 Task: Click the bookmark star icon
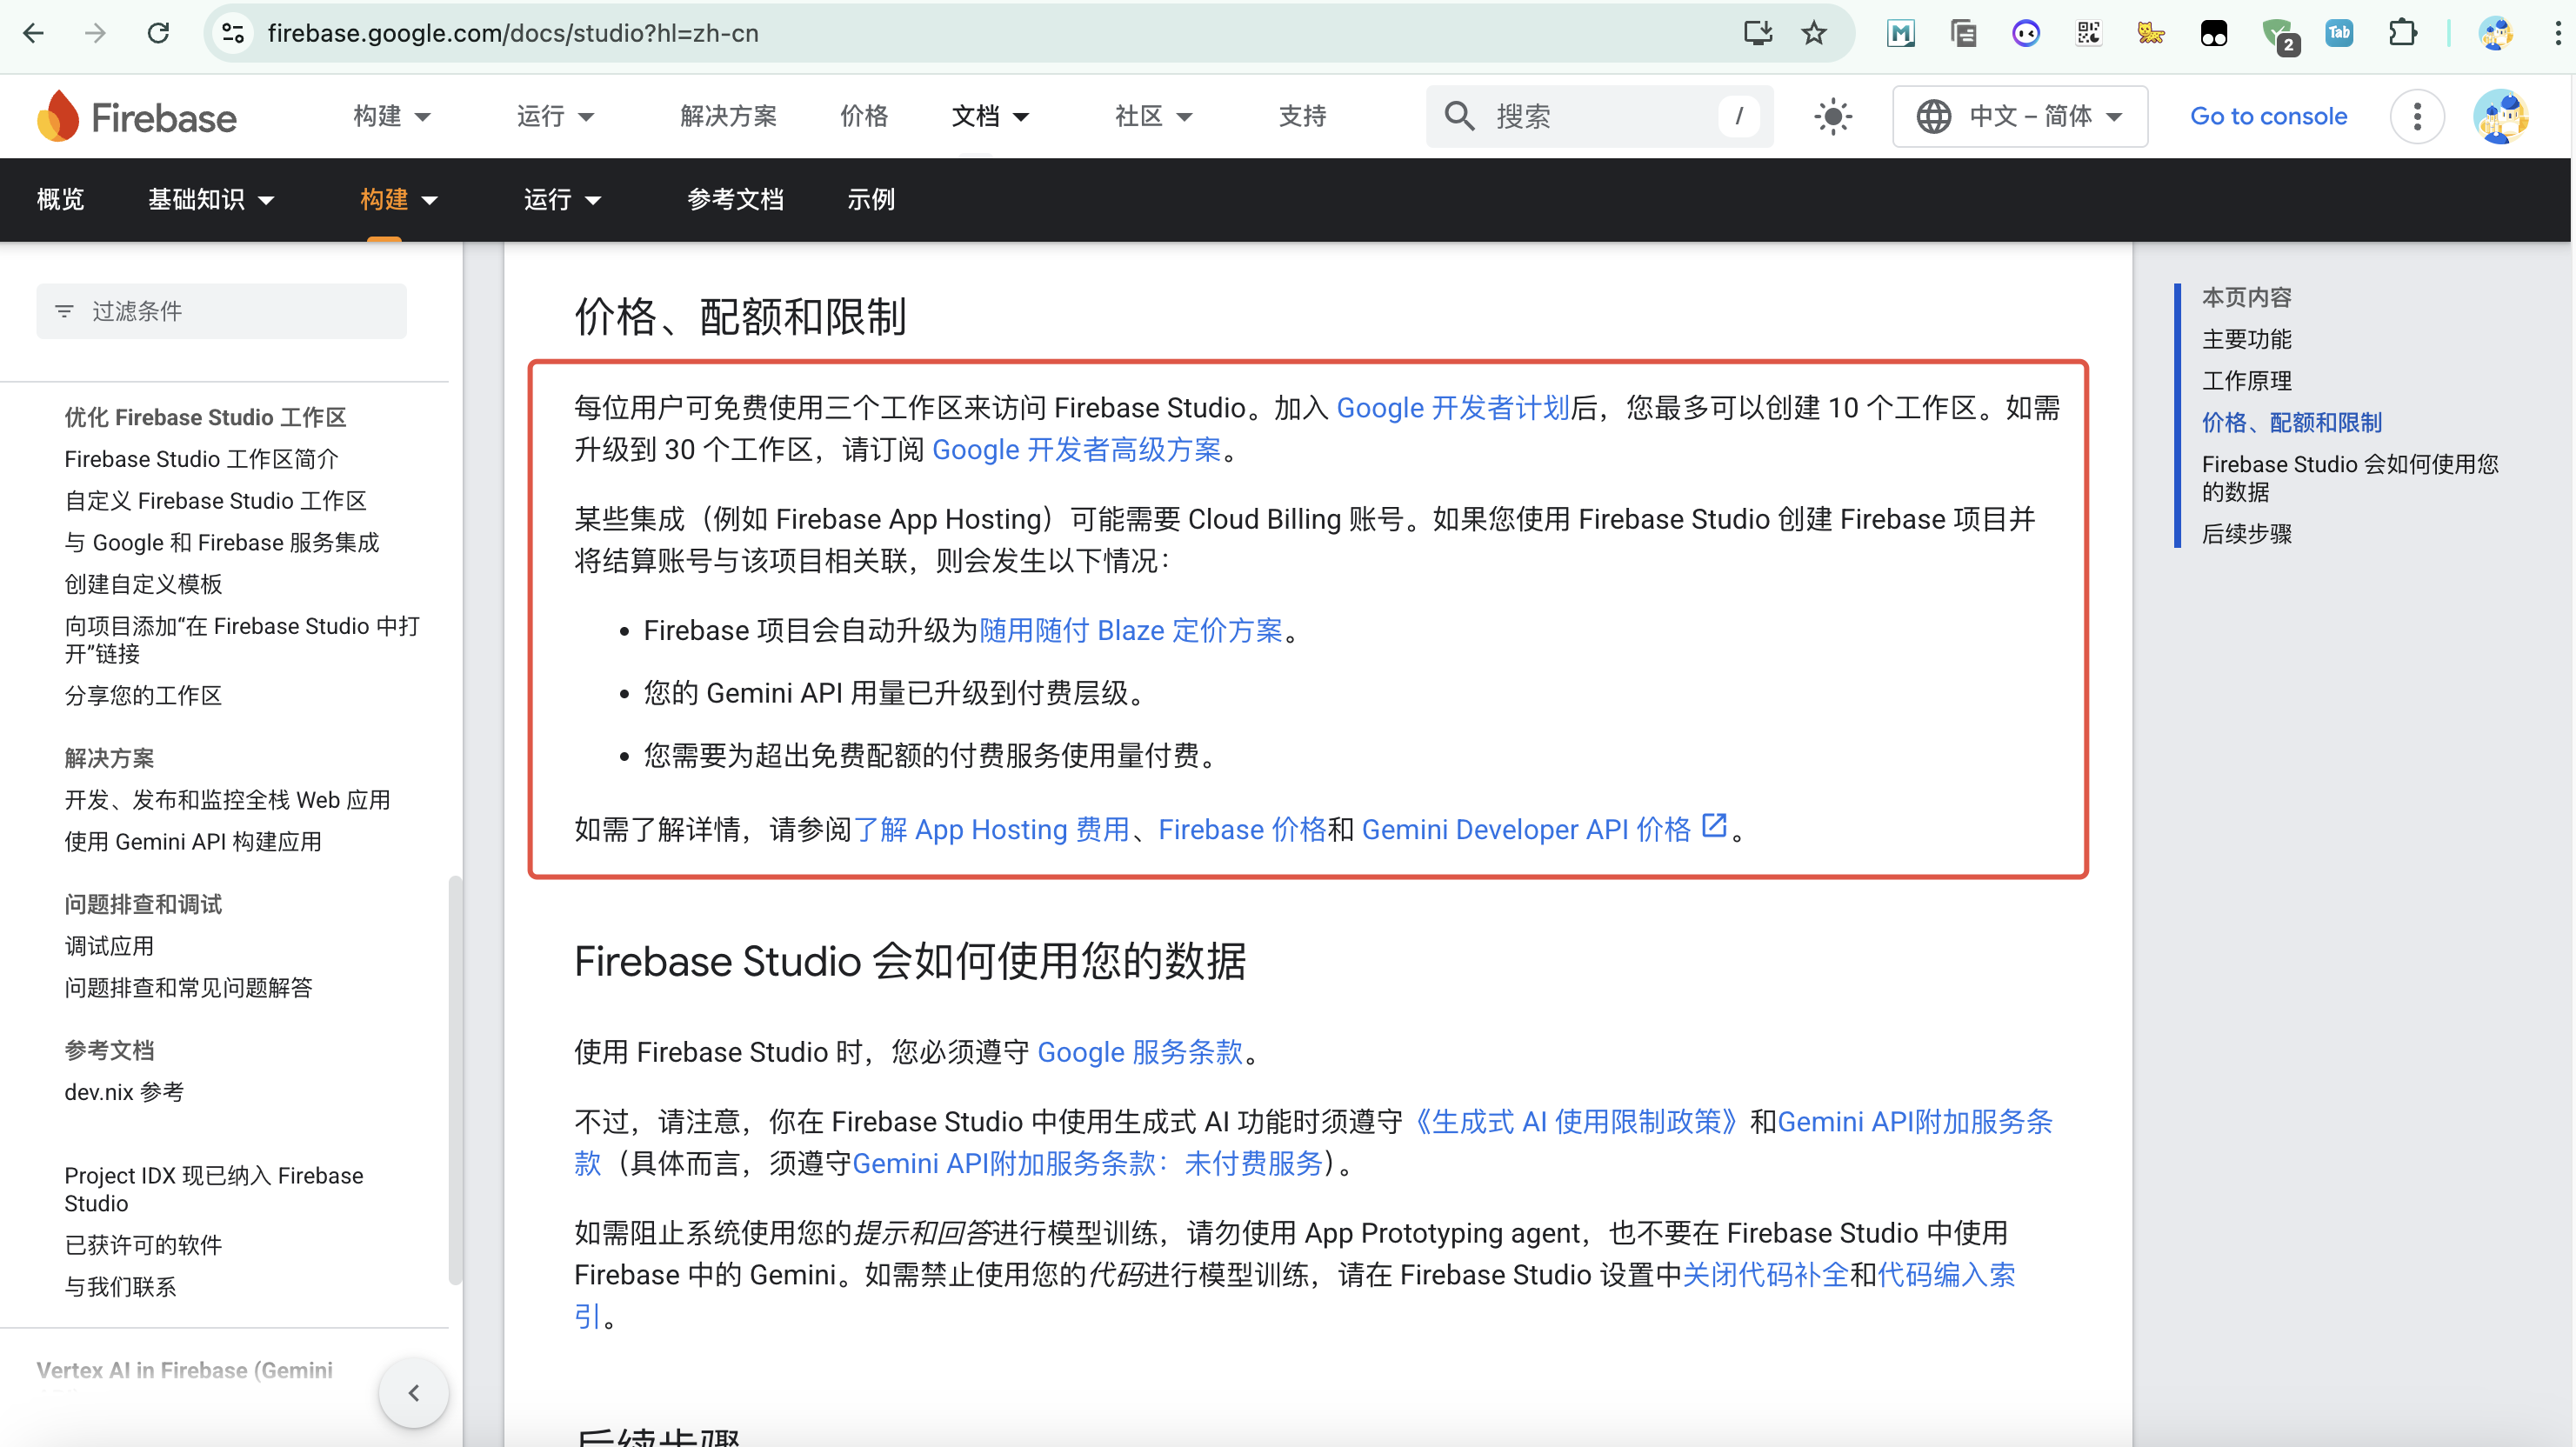(1814, 33)
